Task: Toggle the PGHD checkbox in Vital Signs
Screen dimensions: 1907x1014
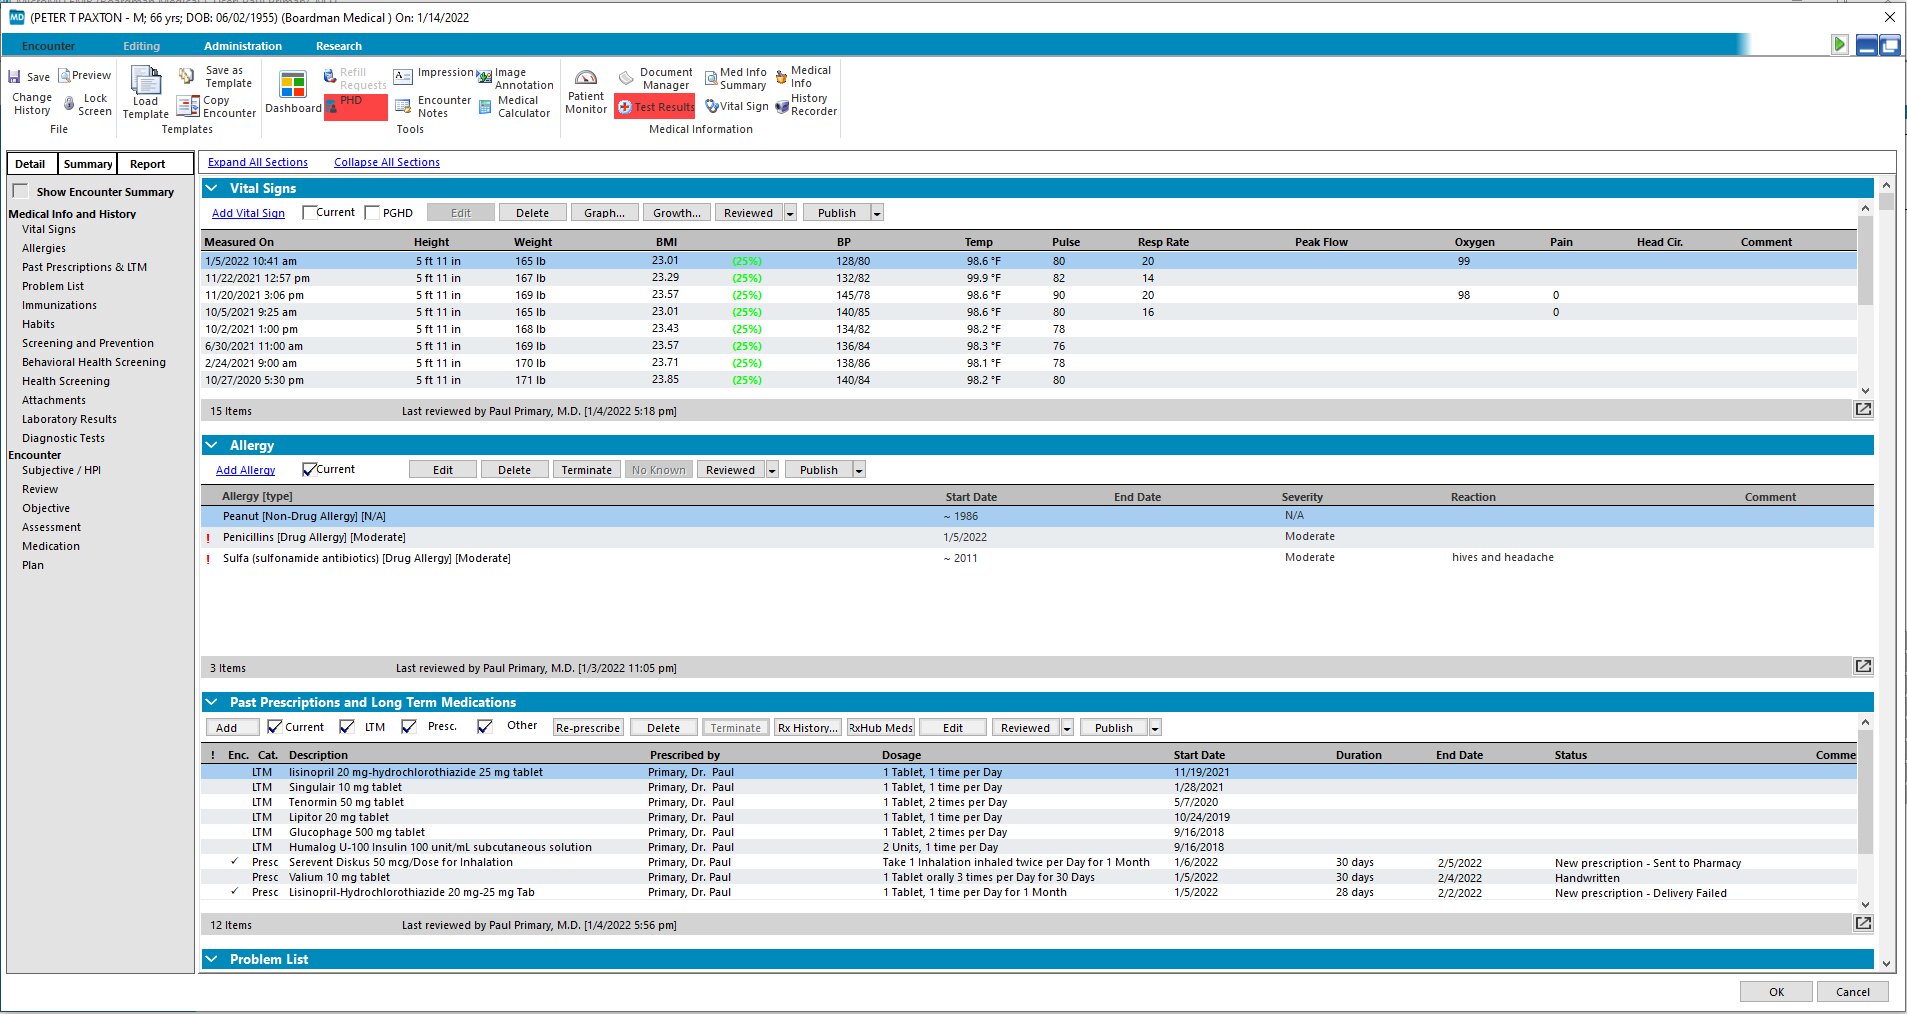Action: pos(373,213)
